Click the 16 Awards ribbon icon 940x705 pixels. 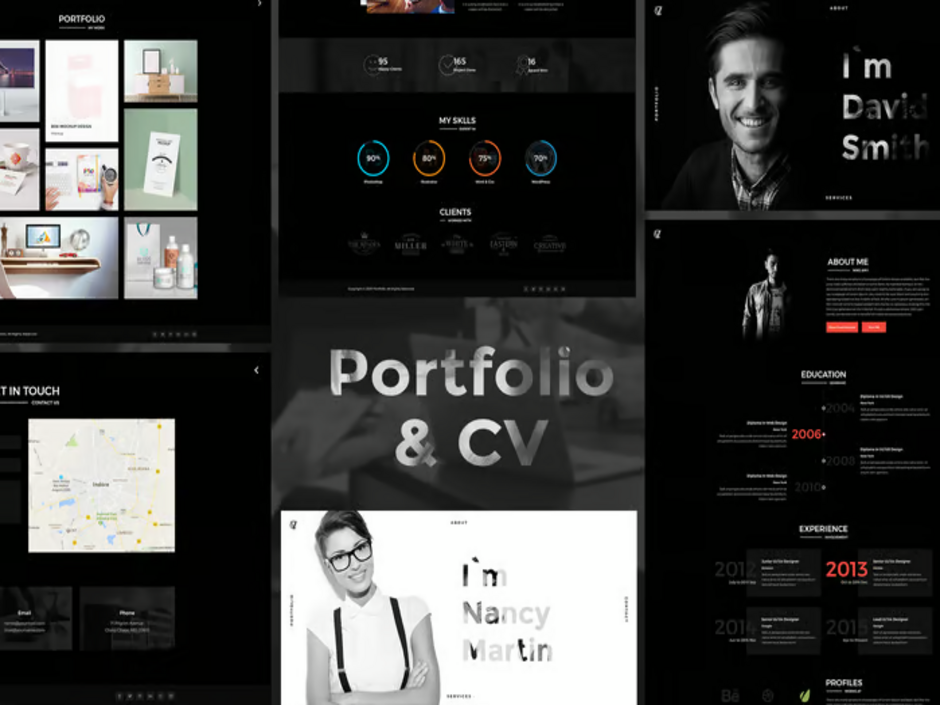click(x=520, y=65)
